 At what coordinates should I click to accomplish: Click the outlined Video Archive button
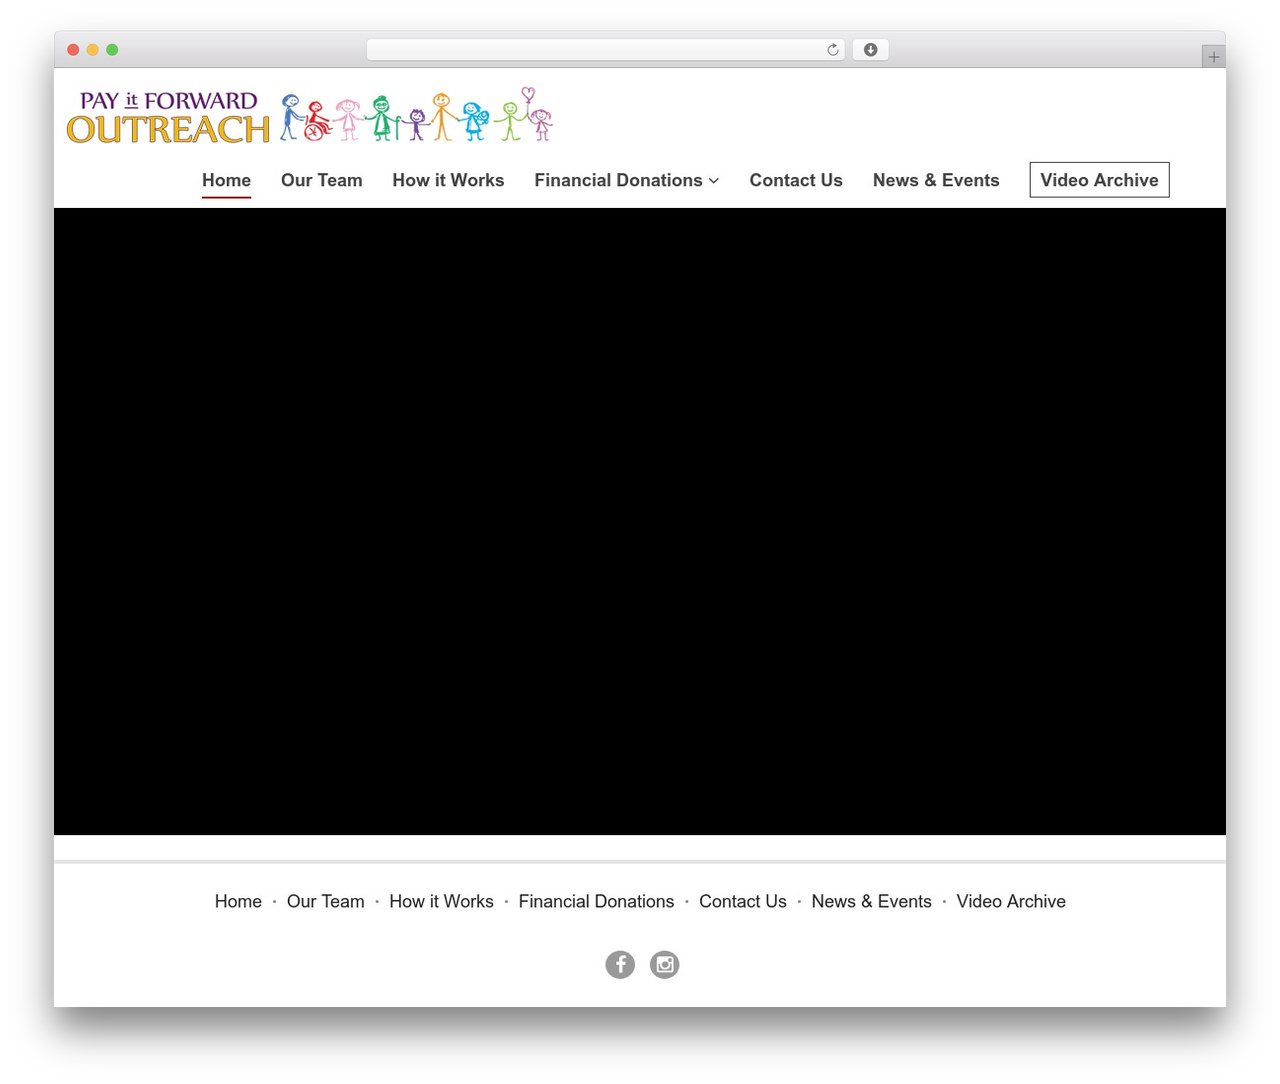tap(1099, 180)
